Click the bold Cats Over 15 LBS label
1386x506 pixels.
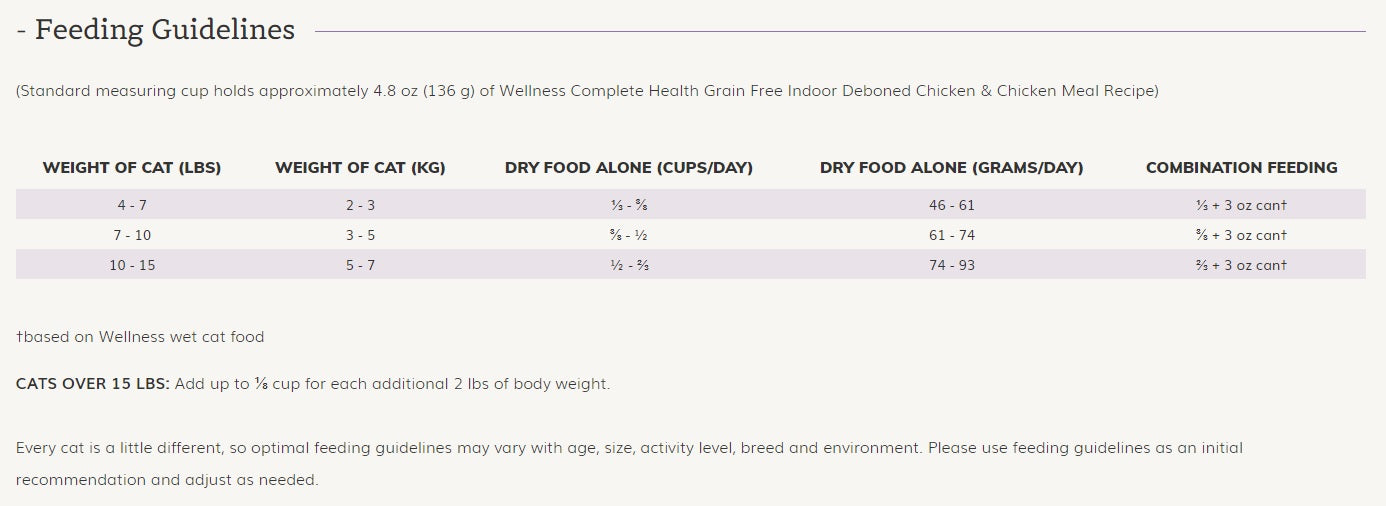(93, 384)
